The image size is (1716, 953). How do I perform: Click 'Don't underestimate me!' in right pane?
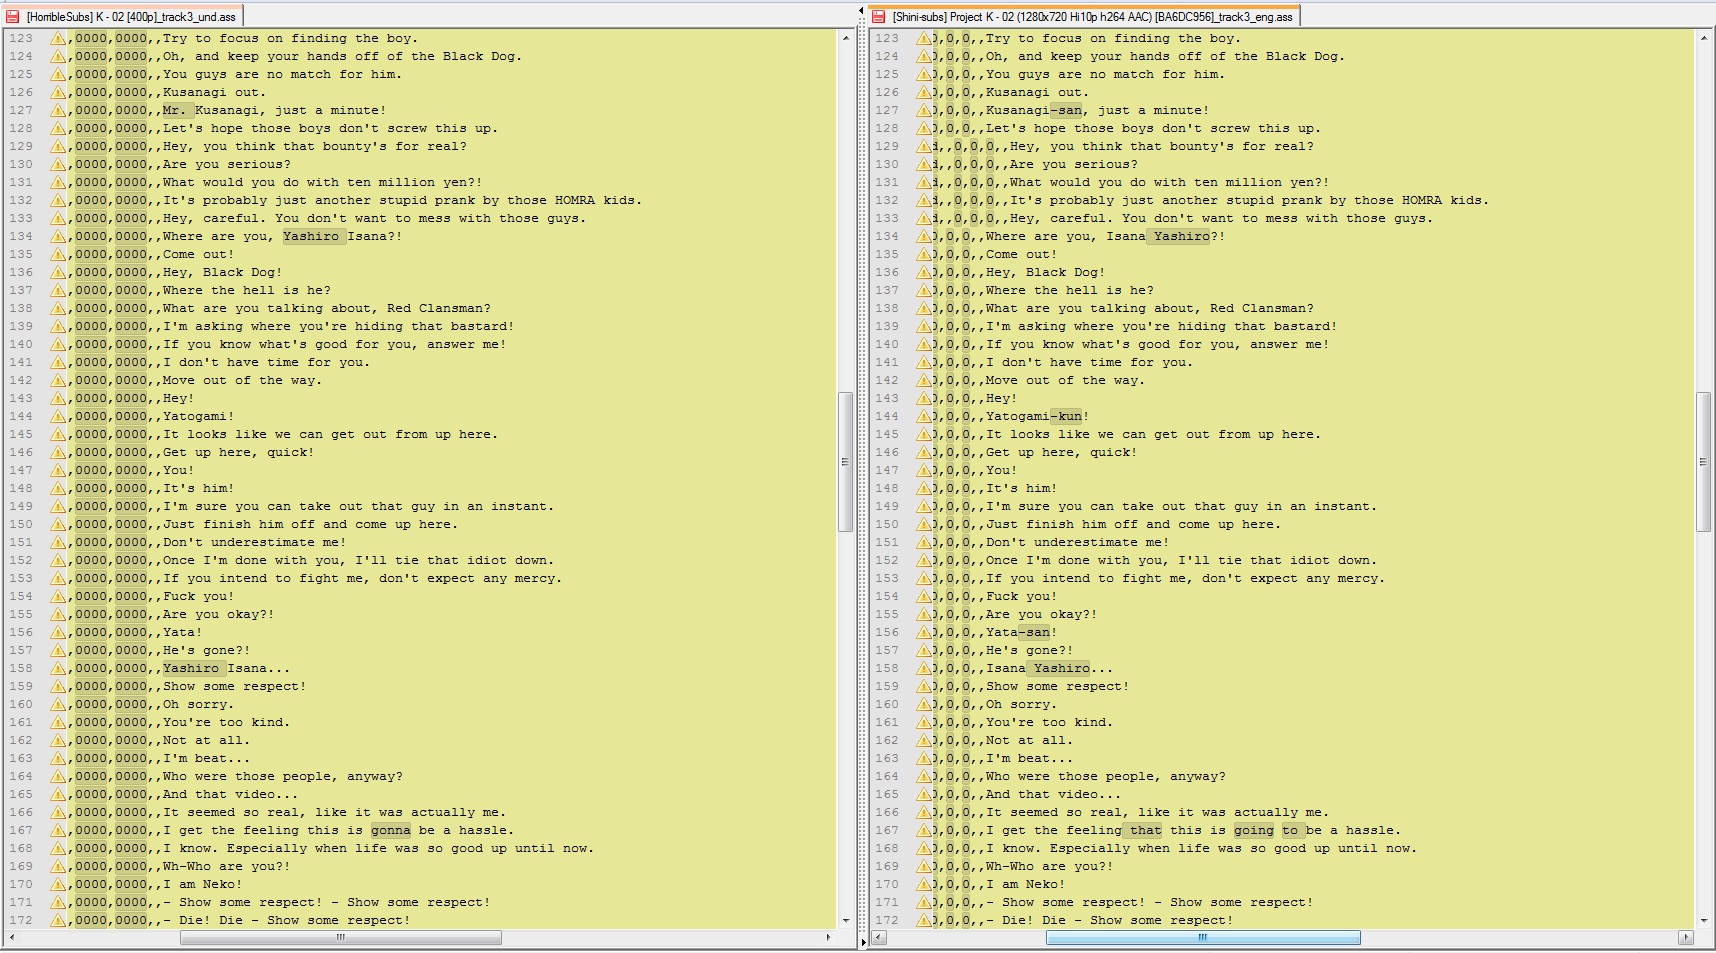[1077, 543]
